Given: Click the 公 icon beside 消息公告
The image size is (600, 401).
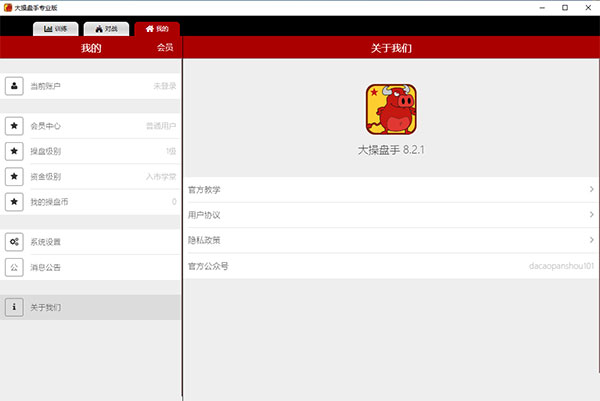Looking at the screenshot, I should point(14,267).
